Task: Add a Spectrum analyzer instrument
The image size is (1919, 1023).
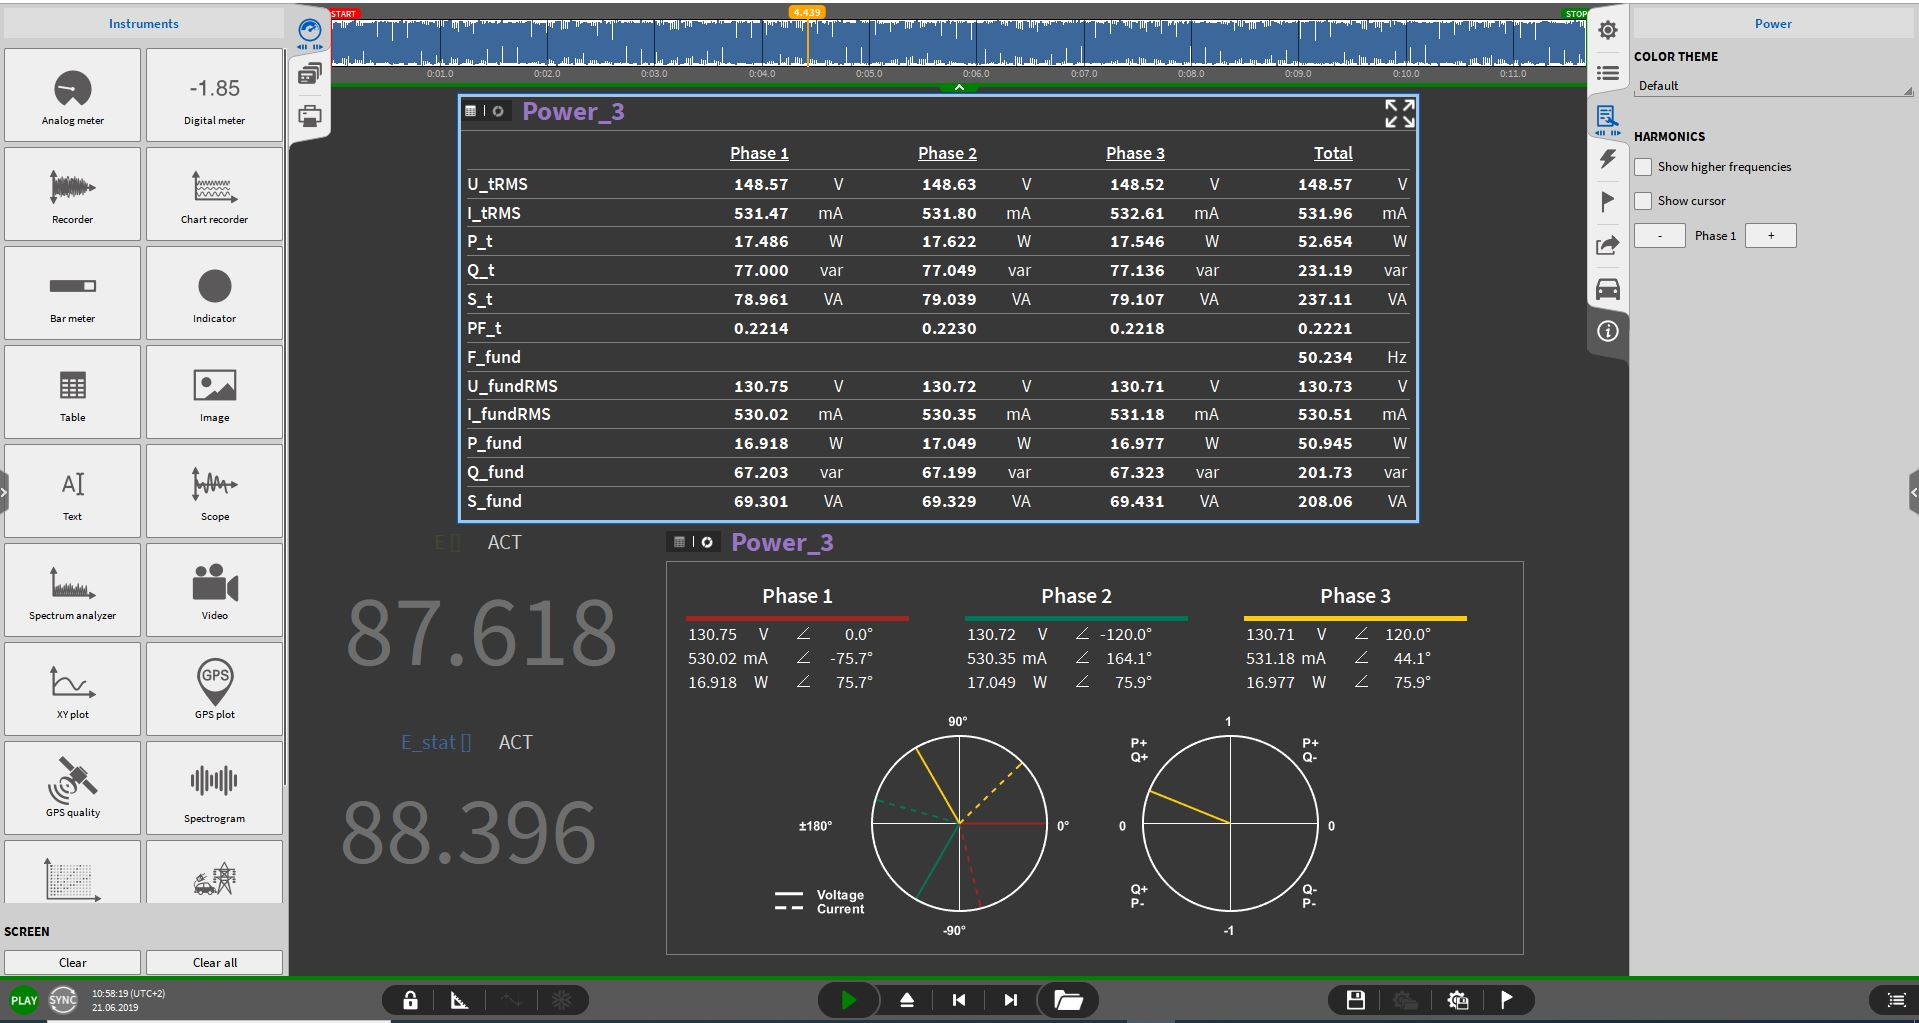Action: (72, 590)
